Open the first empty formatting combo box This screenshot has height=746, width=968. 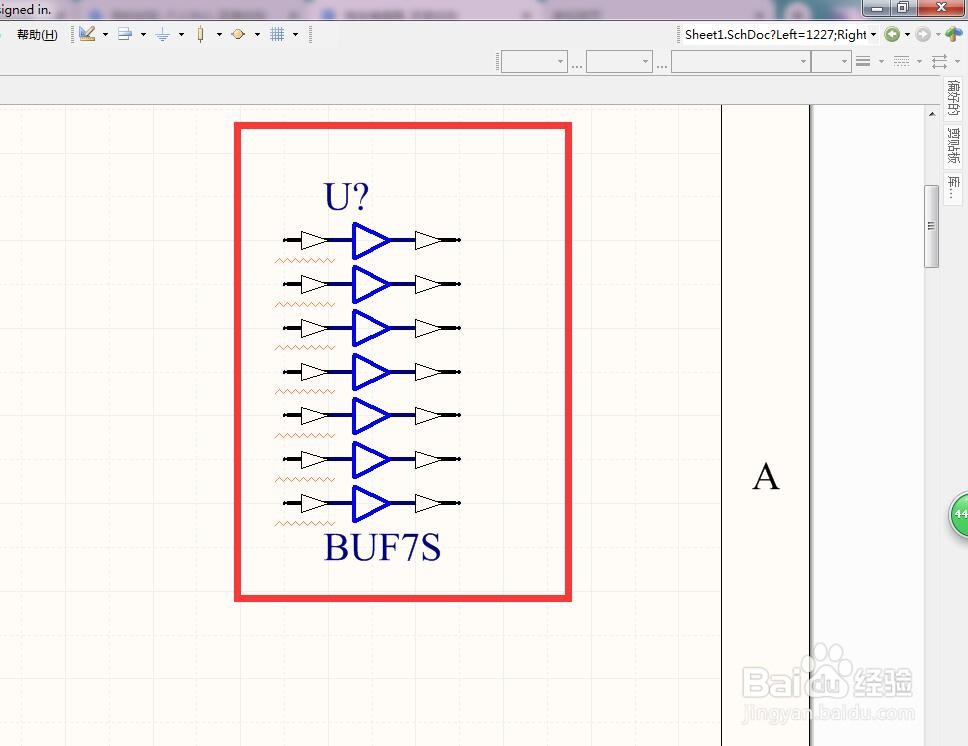tap(534, 61)
